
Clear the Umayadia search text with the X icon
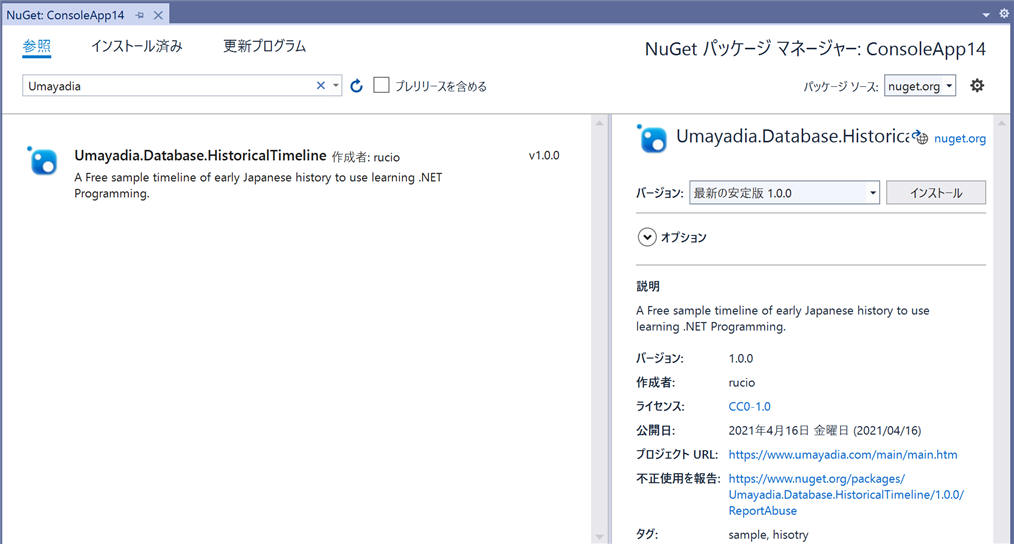[321, 85]
